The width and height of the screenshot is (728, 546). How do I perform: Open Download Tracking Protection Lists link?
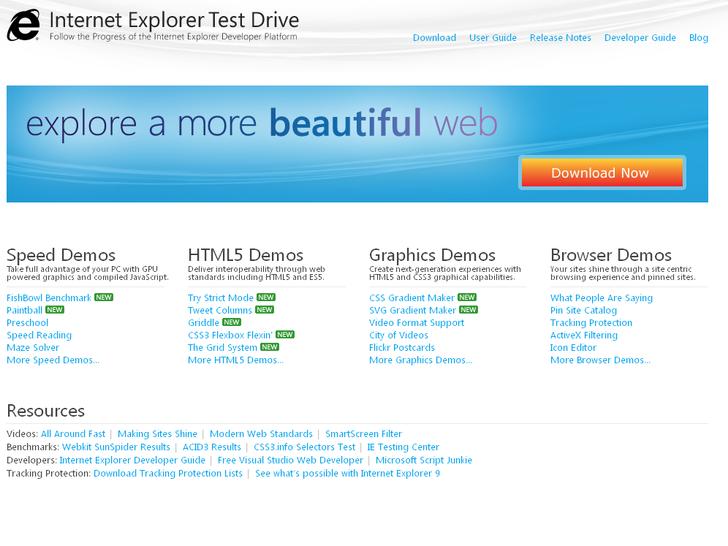click(168, 474)
